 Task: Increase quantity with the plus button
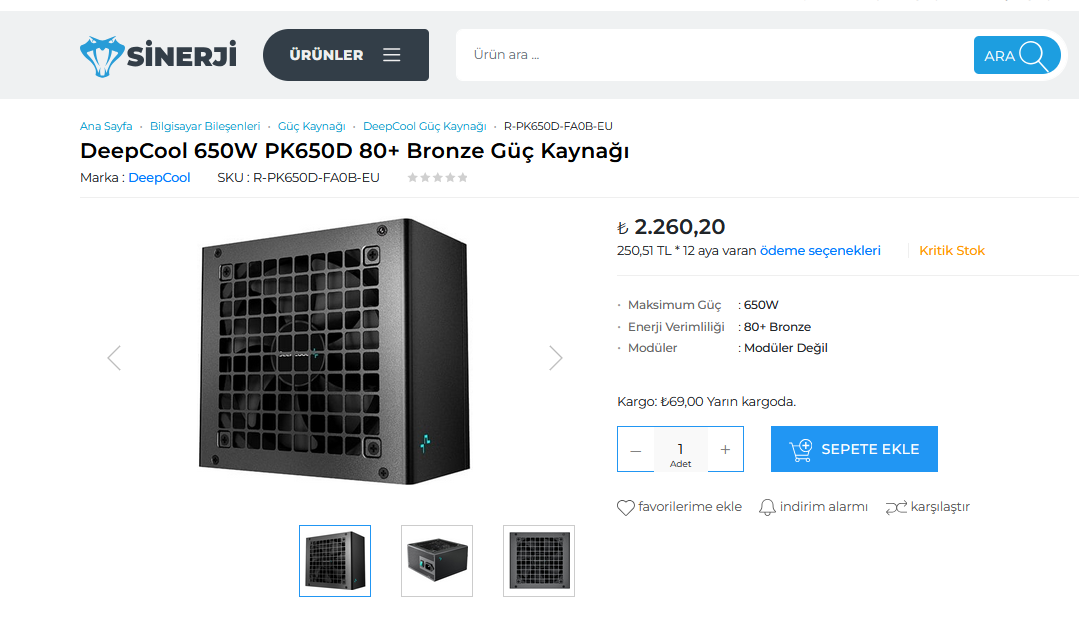(x=725, y=450)
